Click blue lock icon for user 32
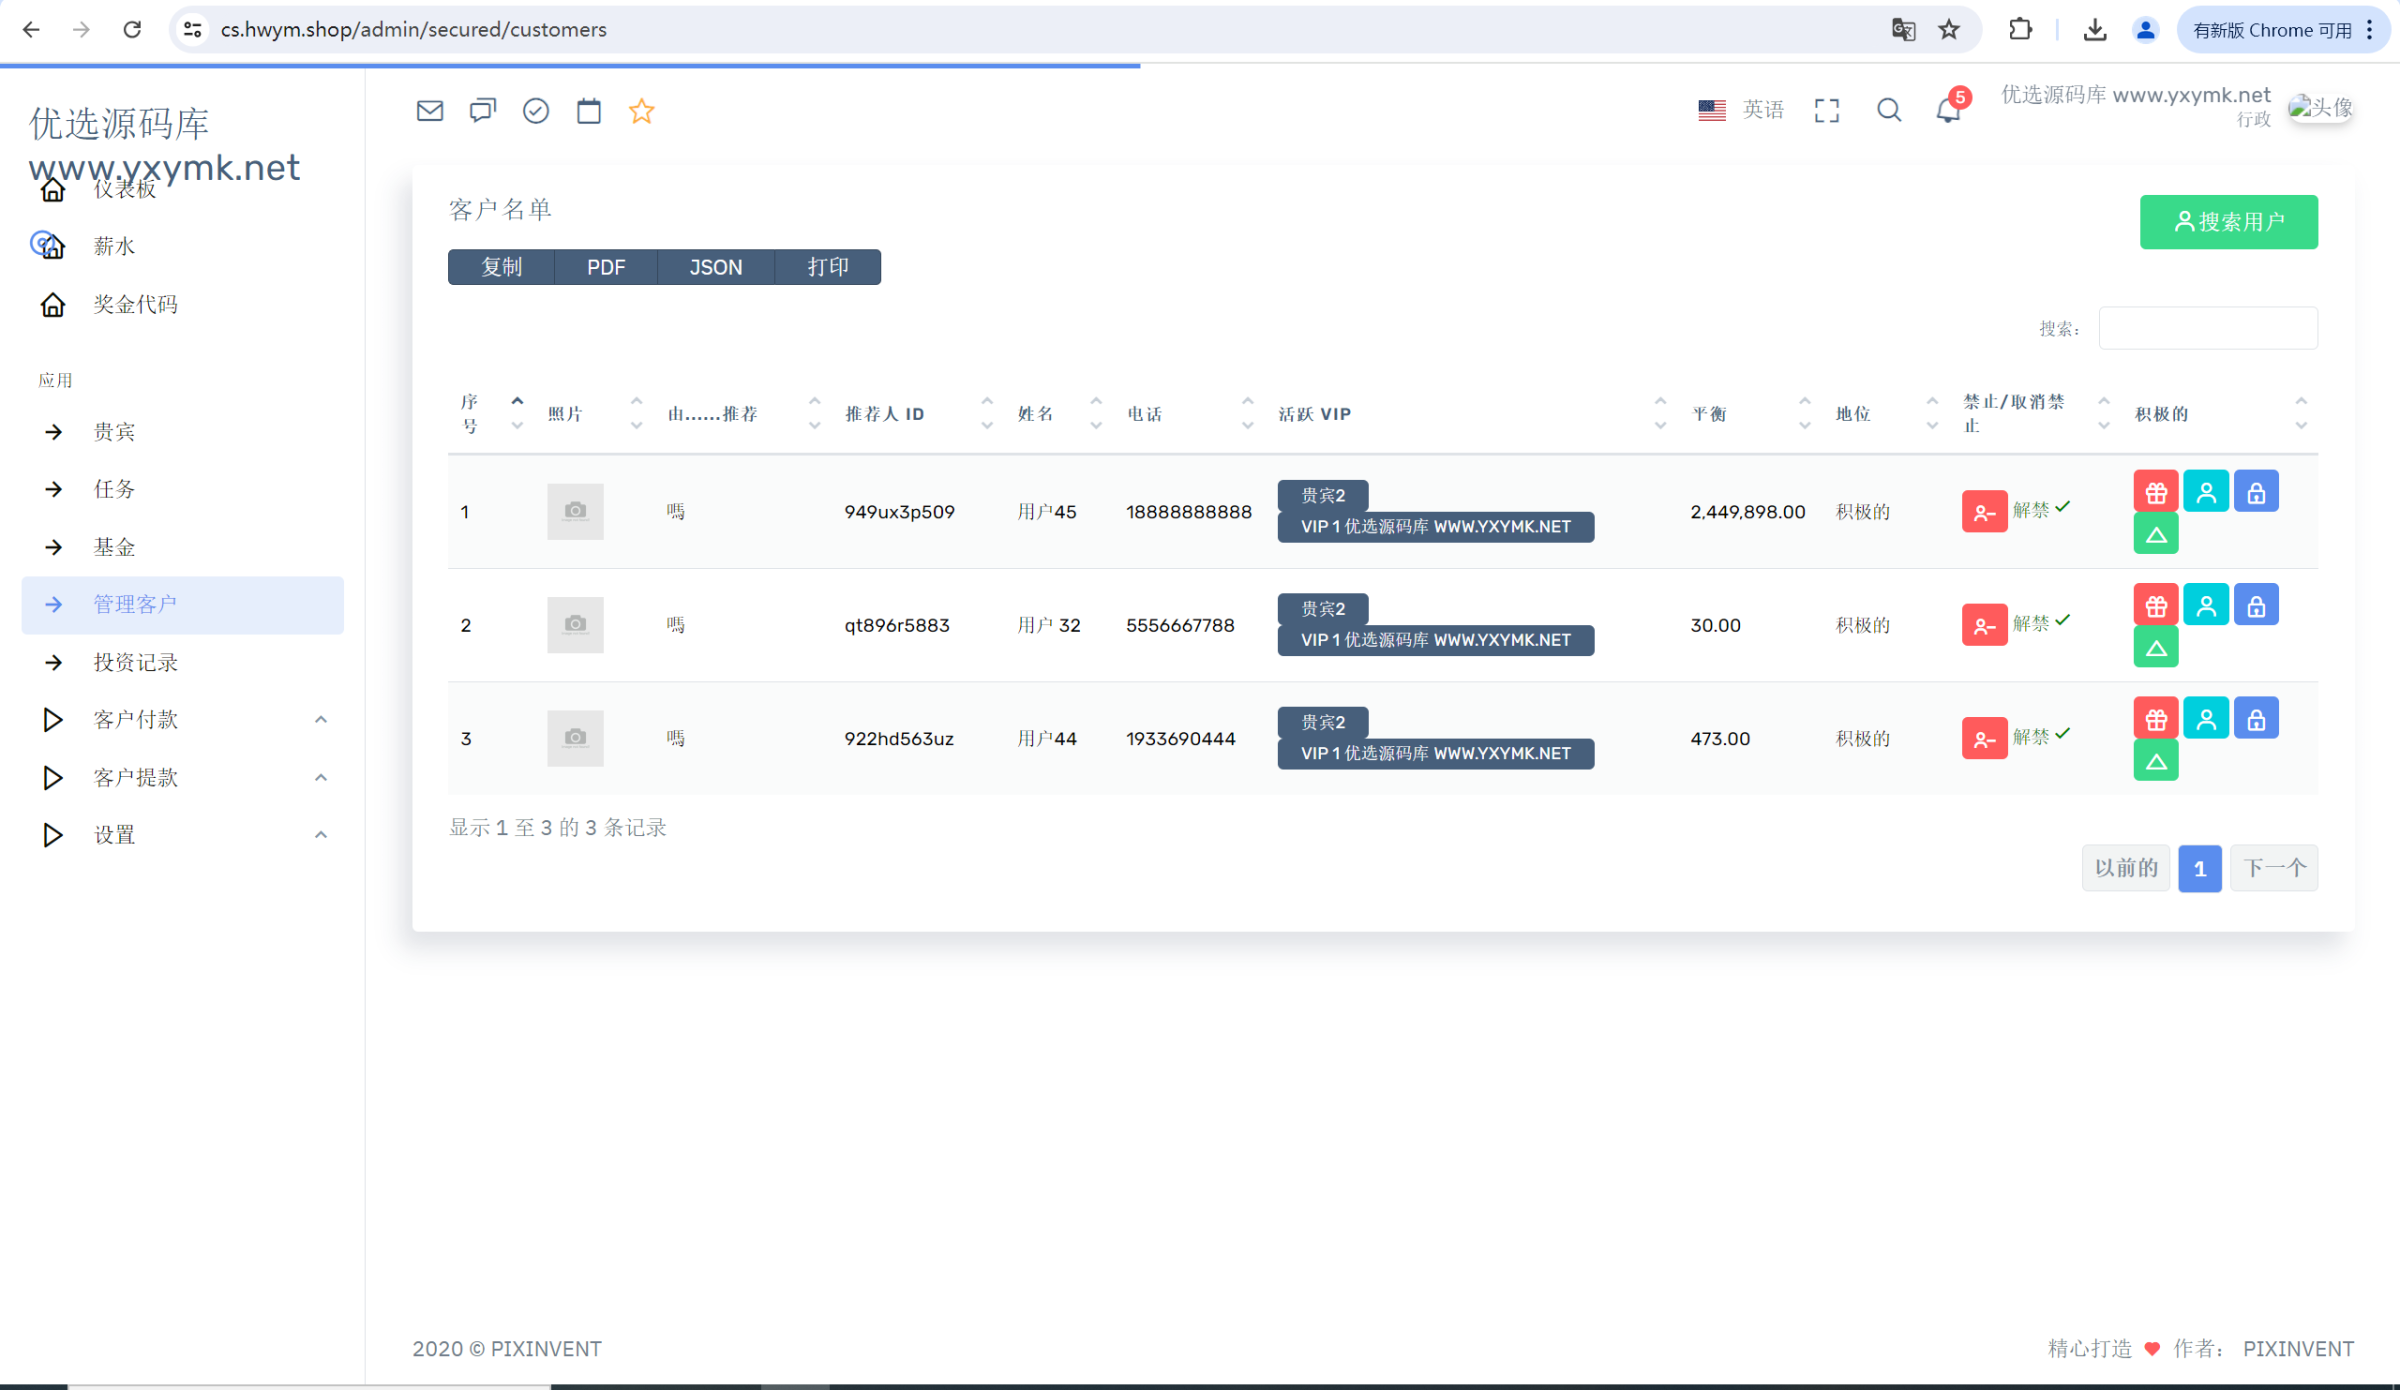Screen dimensions: 2400x1390 click(2256, 606)
